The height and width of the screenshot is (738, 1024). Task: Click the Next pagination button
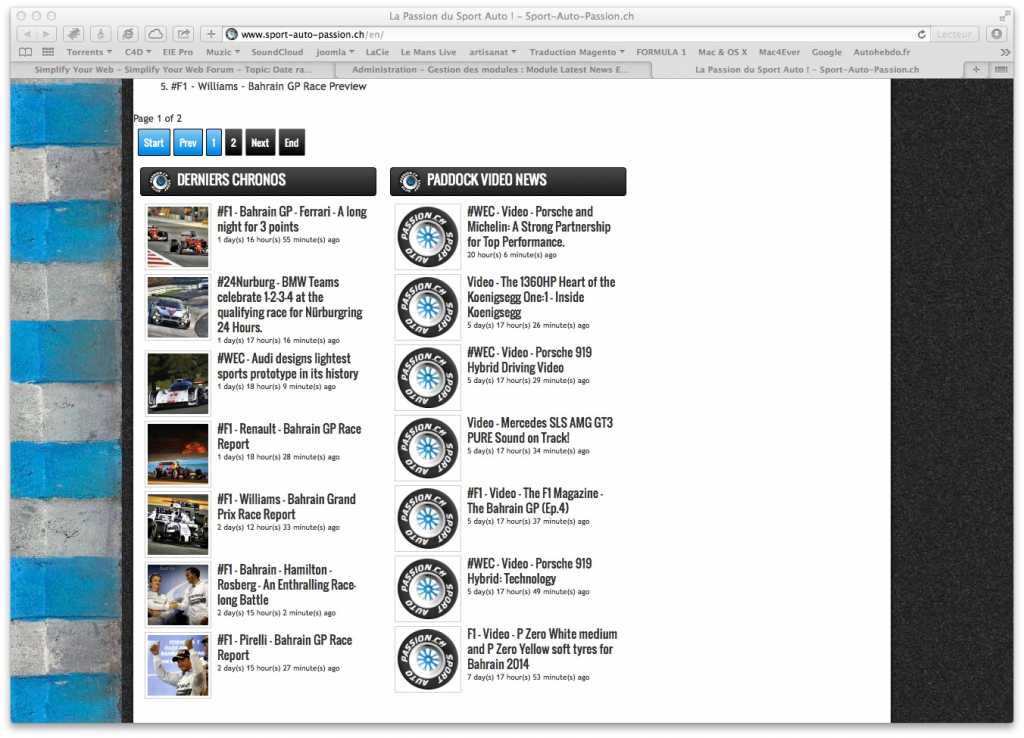tap(260, 143)
